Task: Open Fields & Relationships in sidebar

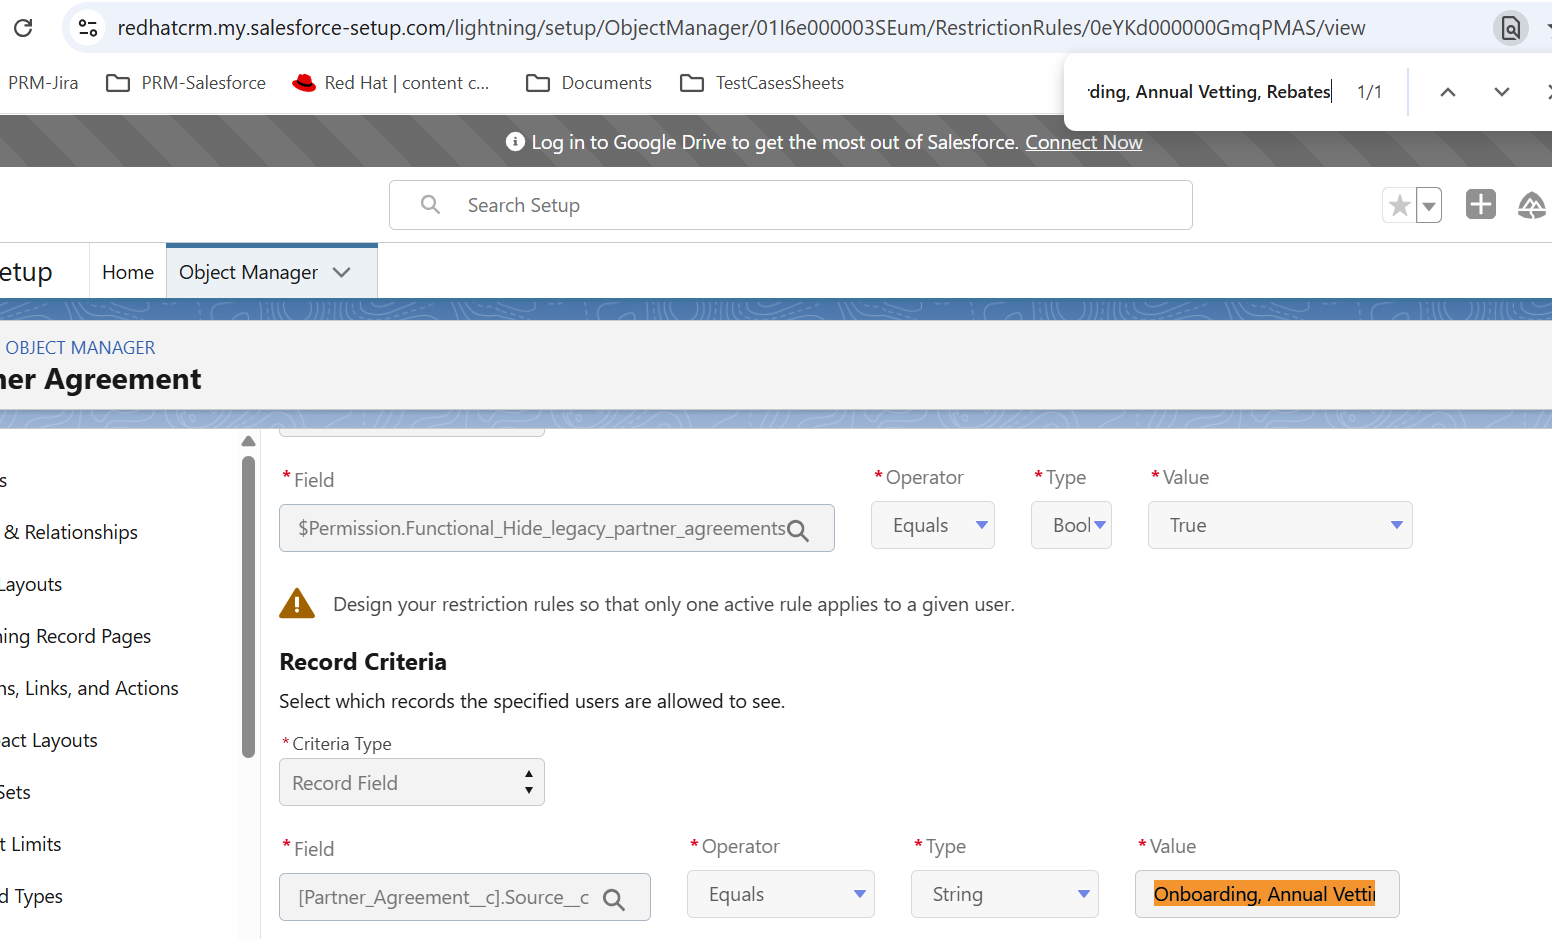Action: pos(70,532)
